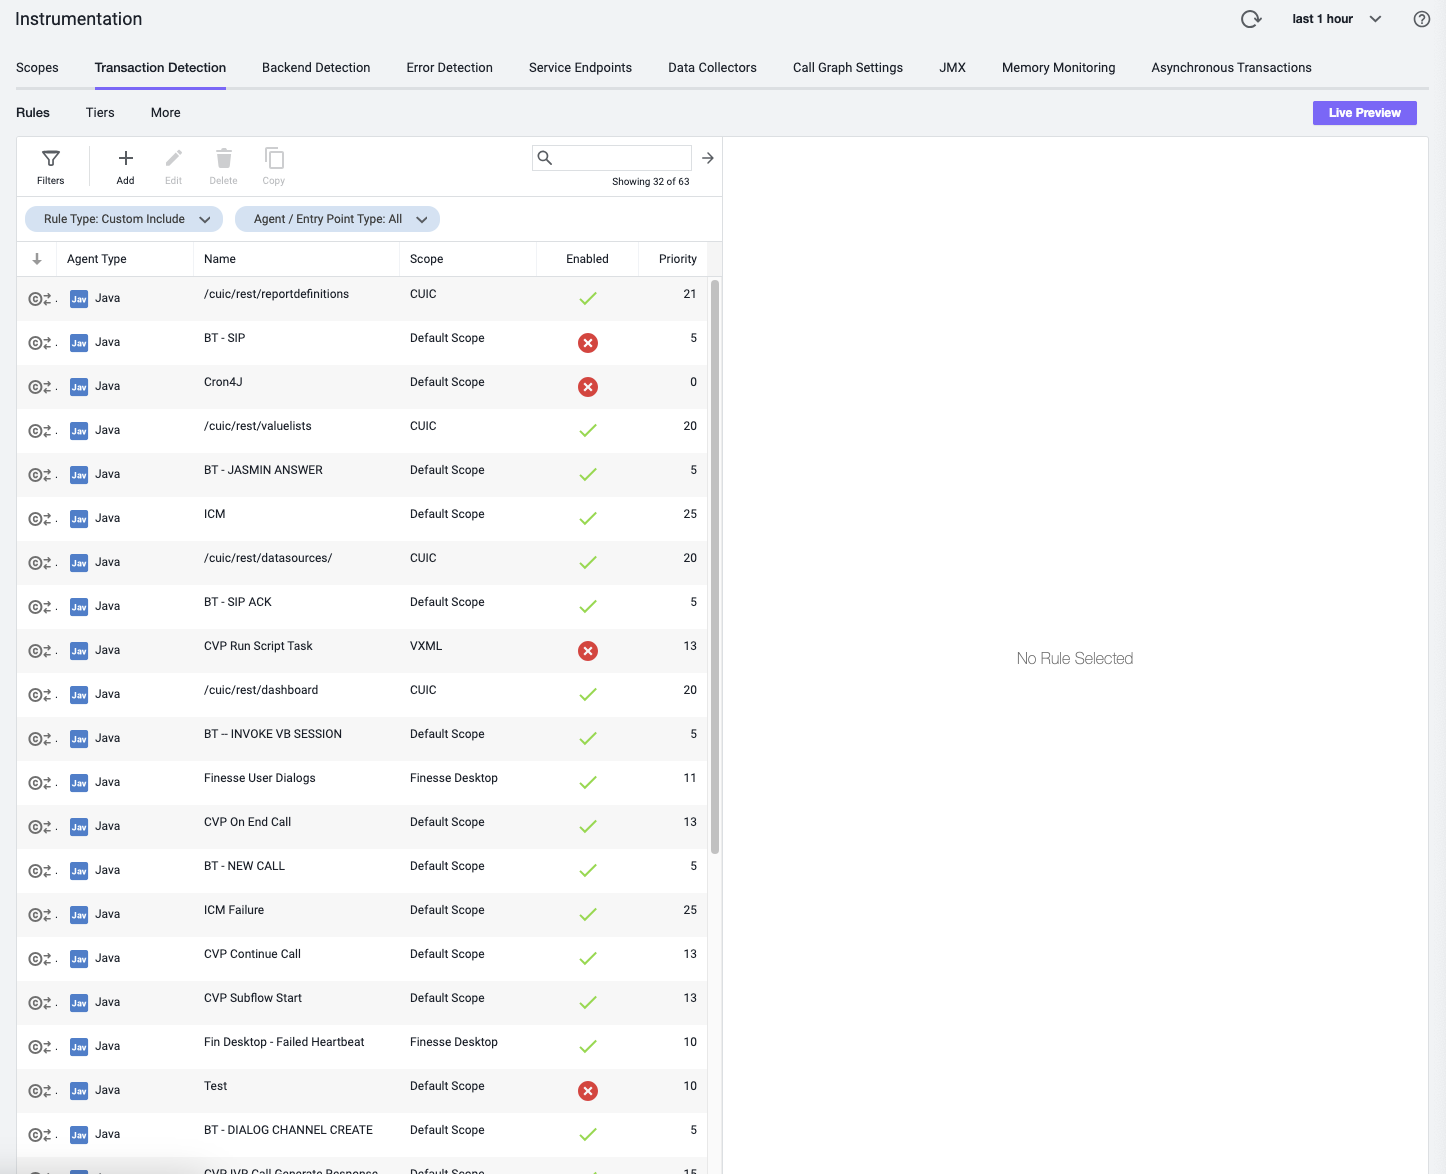Select the Tiers sub-tab
The image size is (1446, 1174).
tap(100, 113)
